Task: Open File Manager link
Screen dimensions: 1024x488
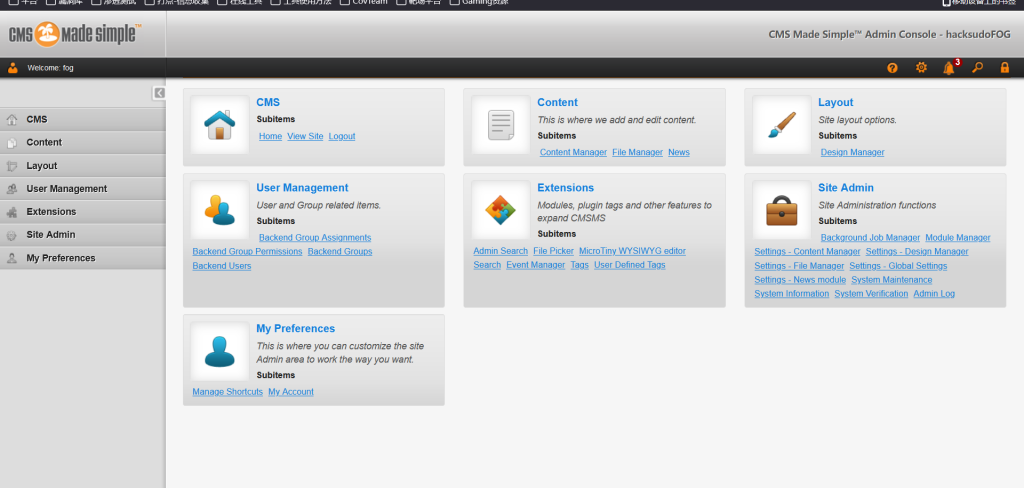Action: pos(637,152)
